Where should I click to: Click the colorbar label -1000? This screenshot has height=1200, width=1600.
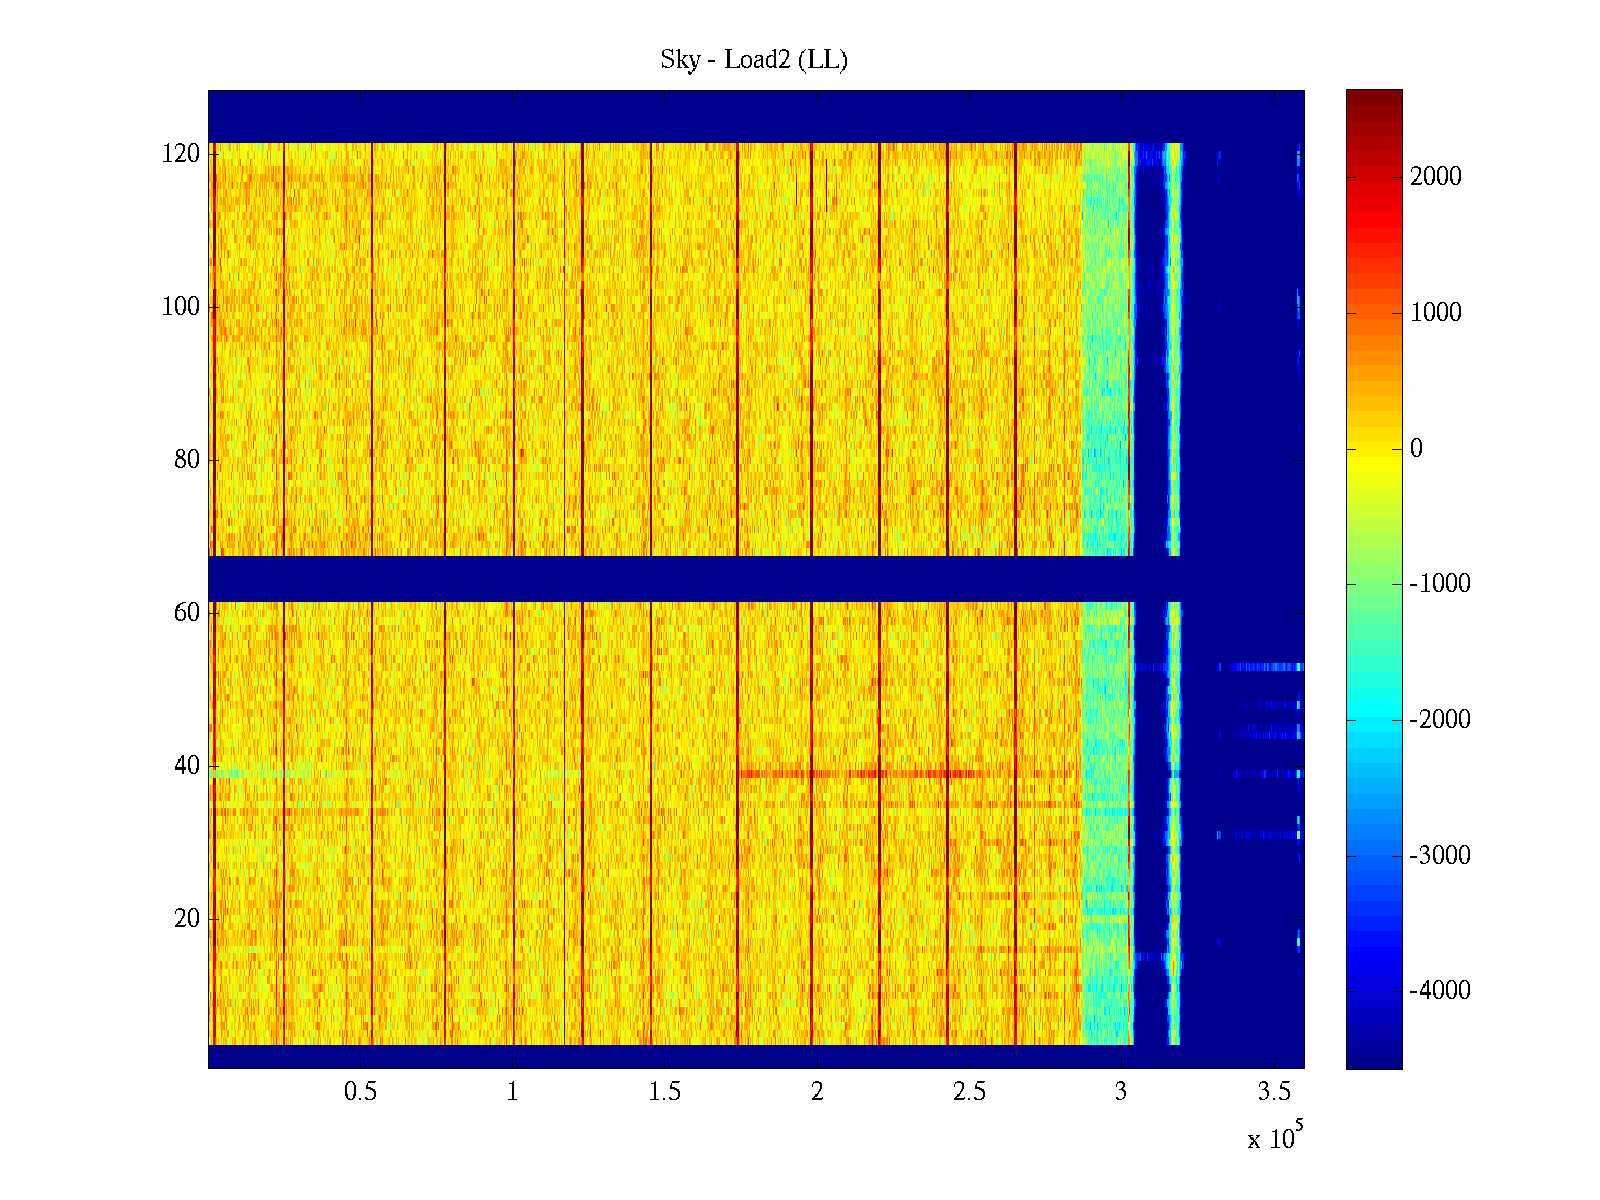pyautogui.click(x=1439, y=584)
